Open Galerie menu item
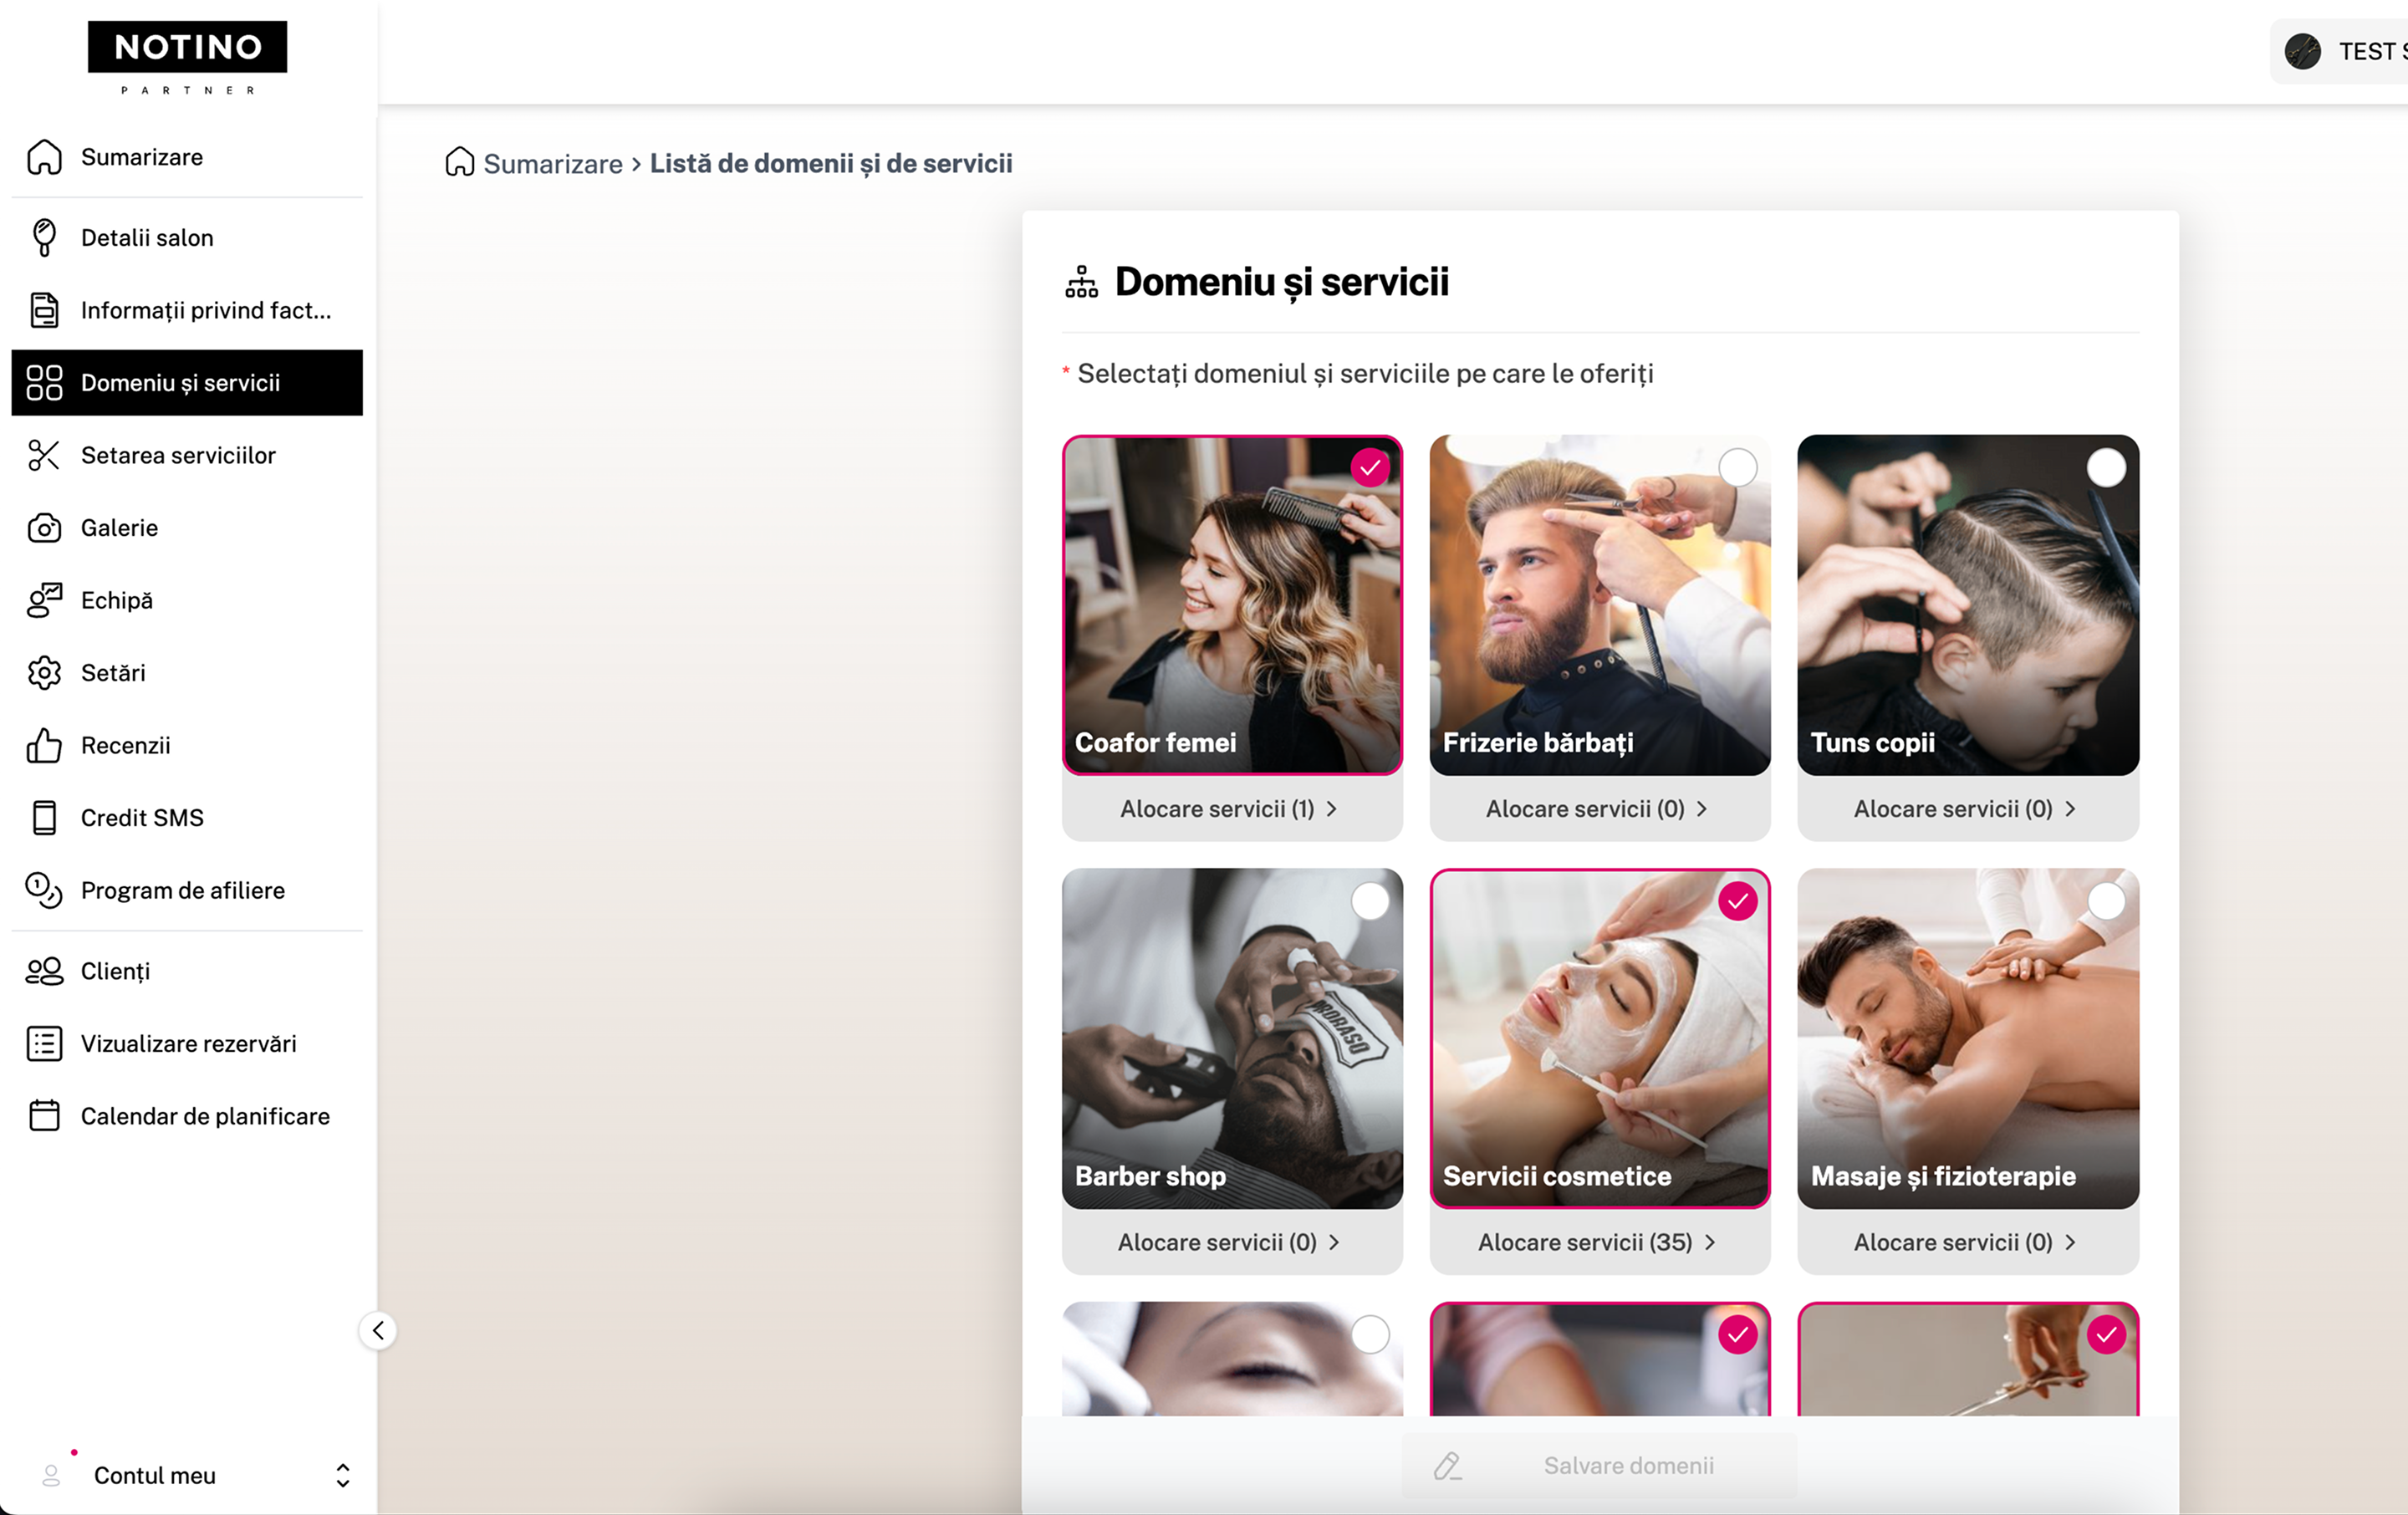 (x=187, y=528)
